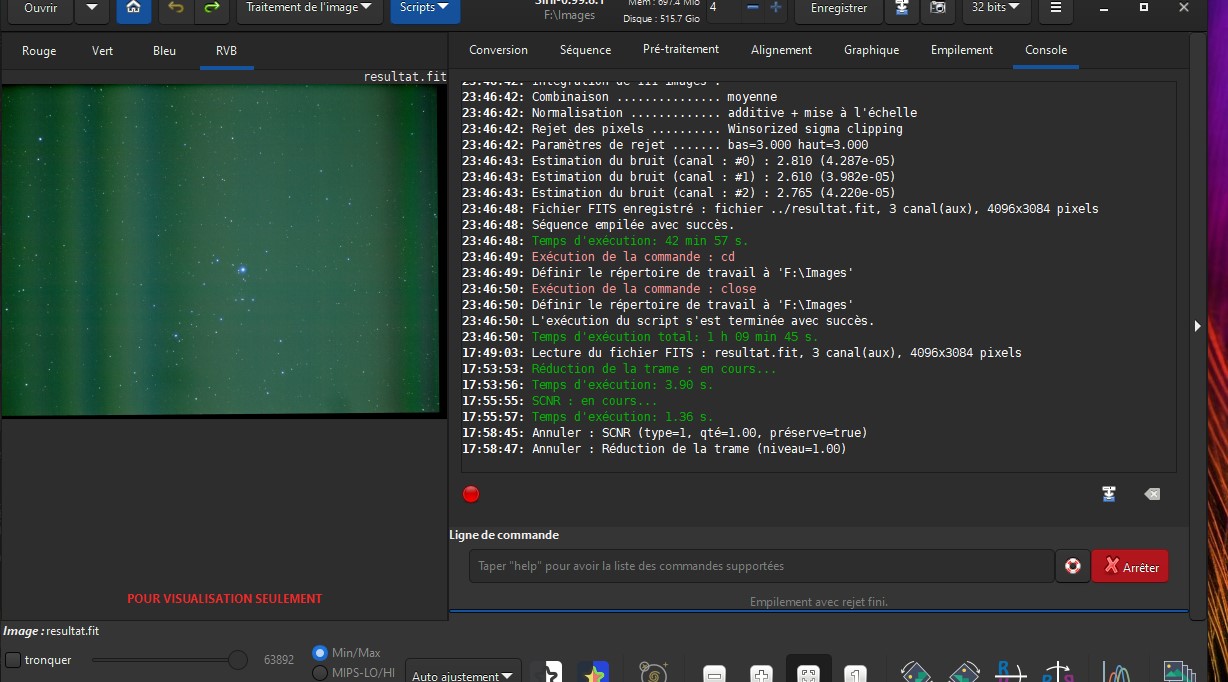Set zoom to 1:1 actual size
The height and width of the screenshot is (682, 1228).
855,674
